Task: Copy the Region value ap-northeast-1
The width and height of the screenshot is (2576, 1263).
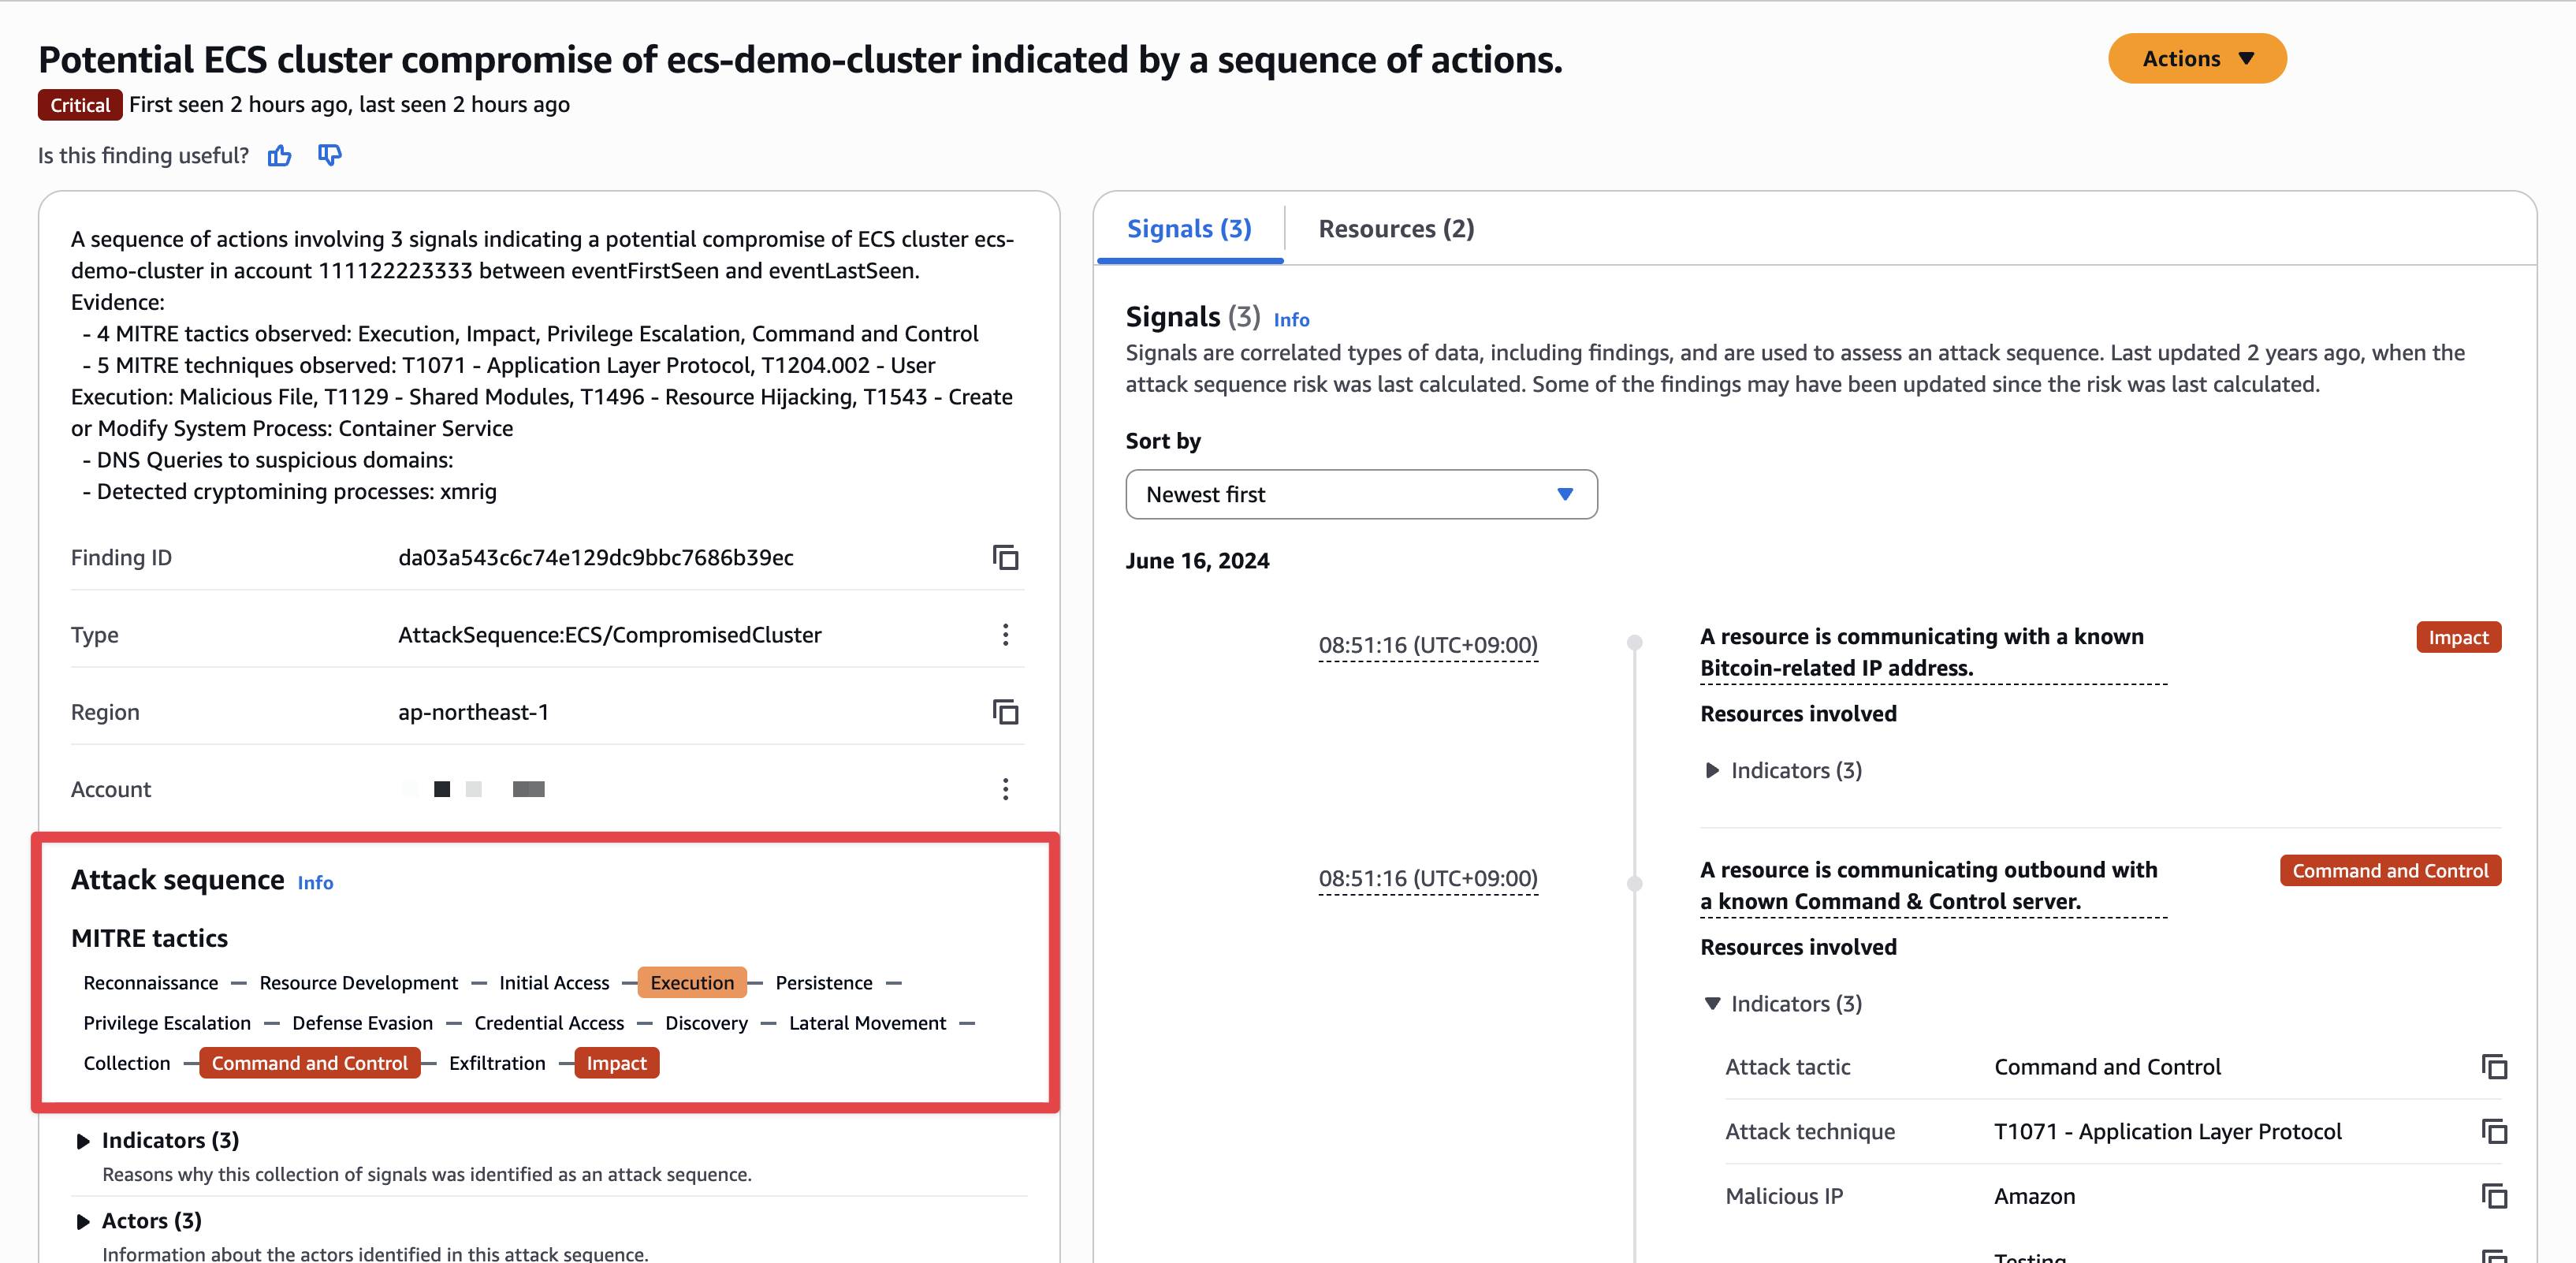Action: pos(1005,712)
